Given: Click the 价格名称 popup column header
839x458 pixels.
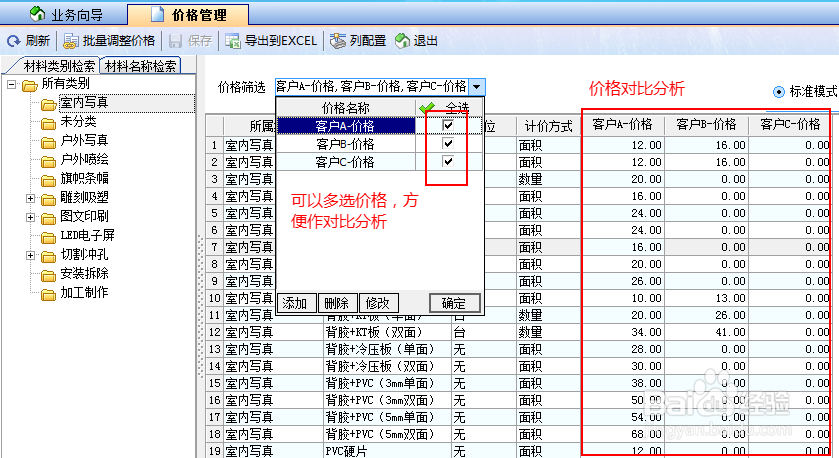Looking at the screenshot, I should pyautogui.click(x=346, y=108).
